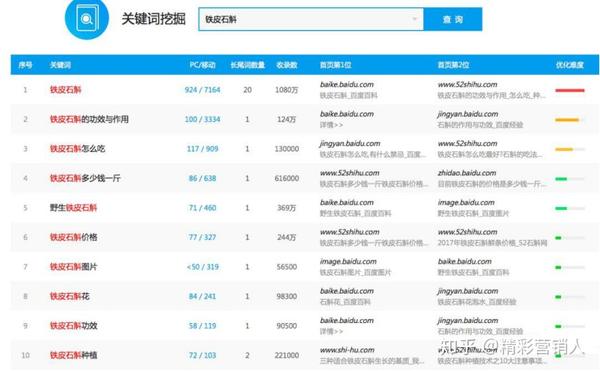The height and width of the screenshot is (371, 600).
Task: Sort by the PC/移动 column header
Action: coord(202,65)
